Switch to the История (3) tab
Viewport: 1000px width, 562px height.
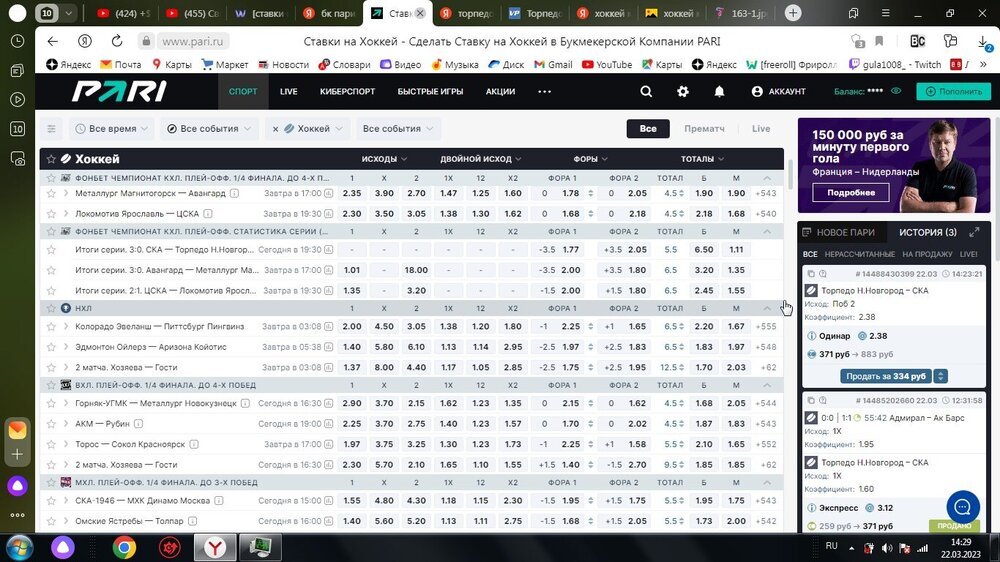click(x=927, y=232)
